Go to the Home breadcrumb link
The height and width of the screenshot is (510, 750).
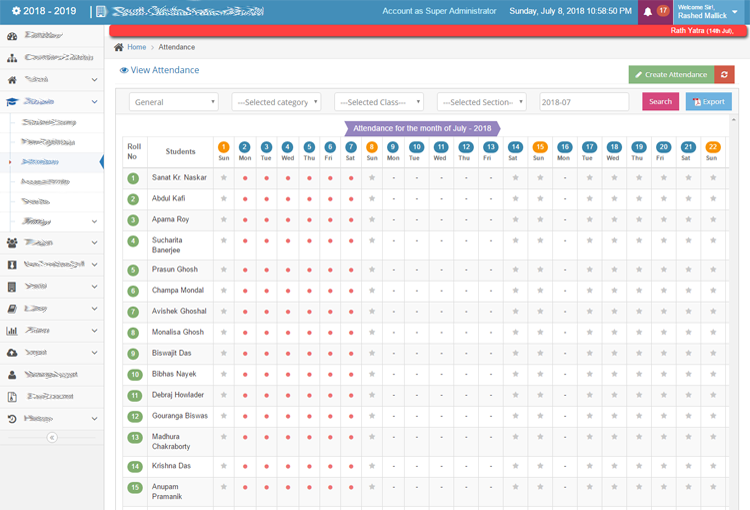pyautogui.click(x=136, y=47)
